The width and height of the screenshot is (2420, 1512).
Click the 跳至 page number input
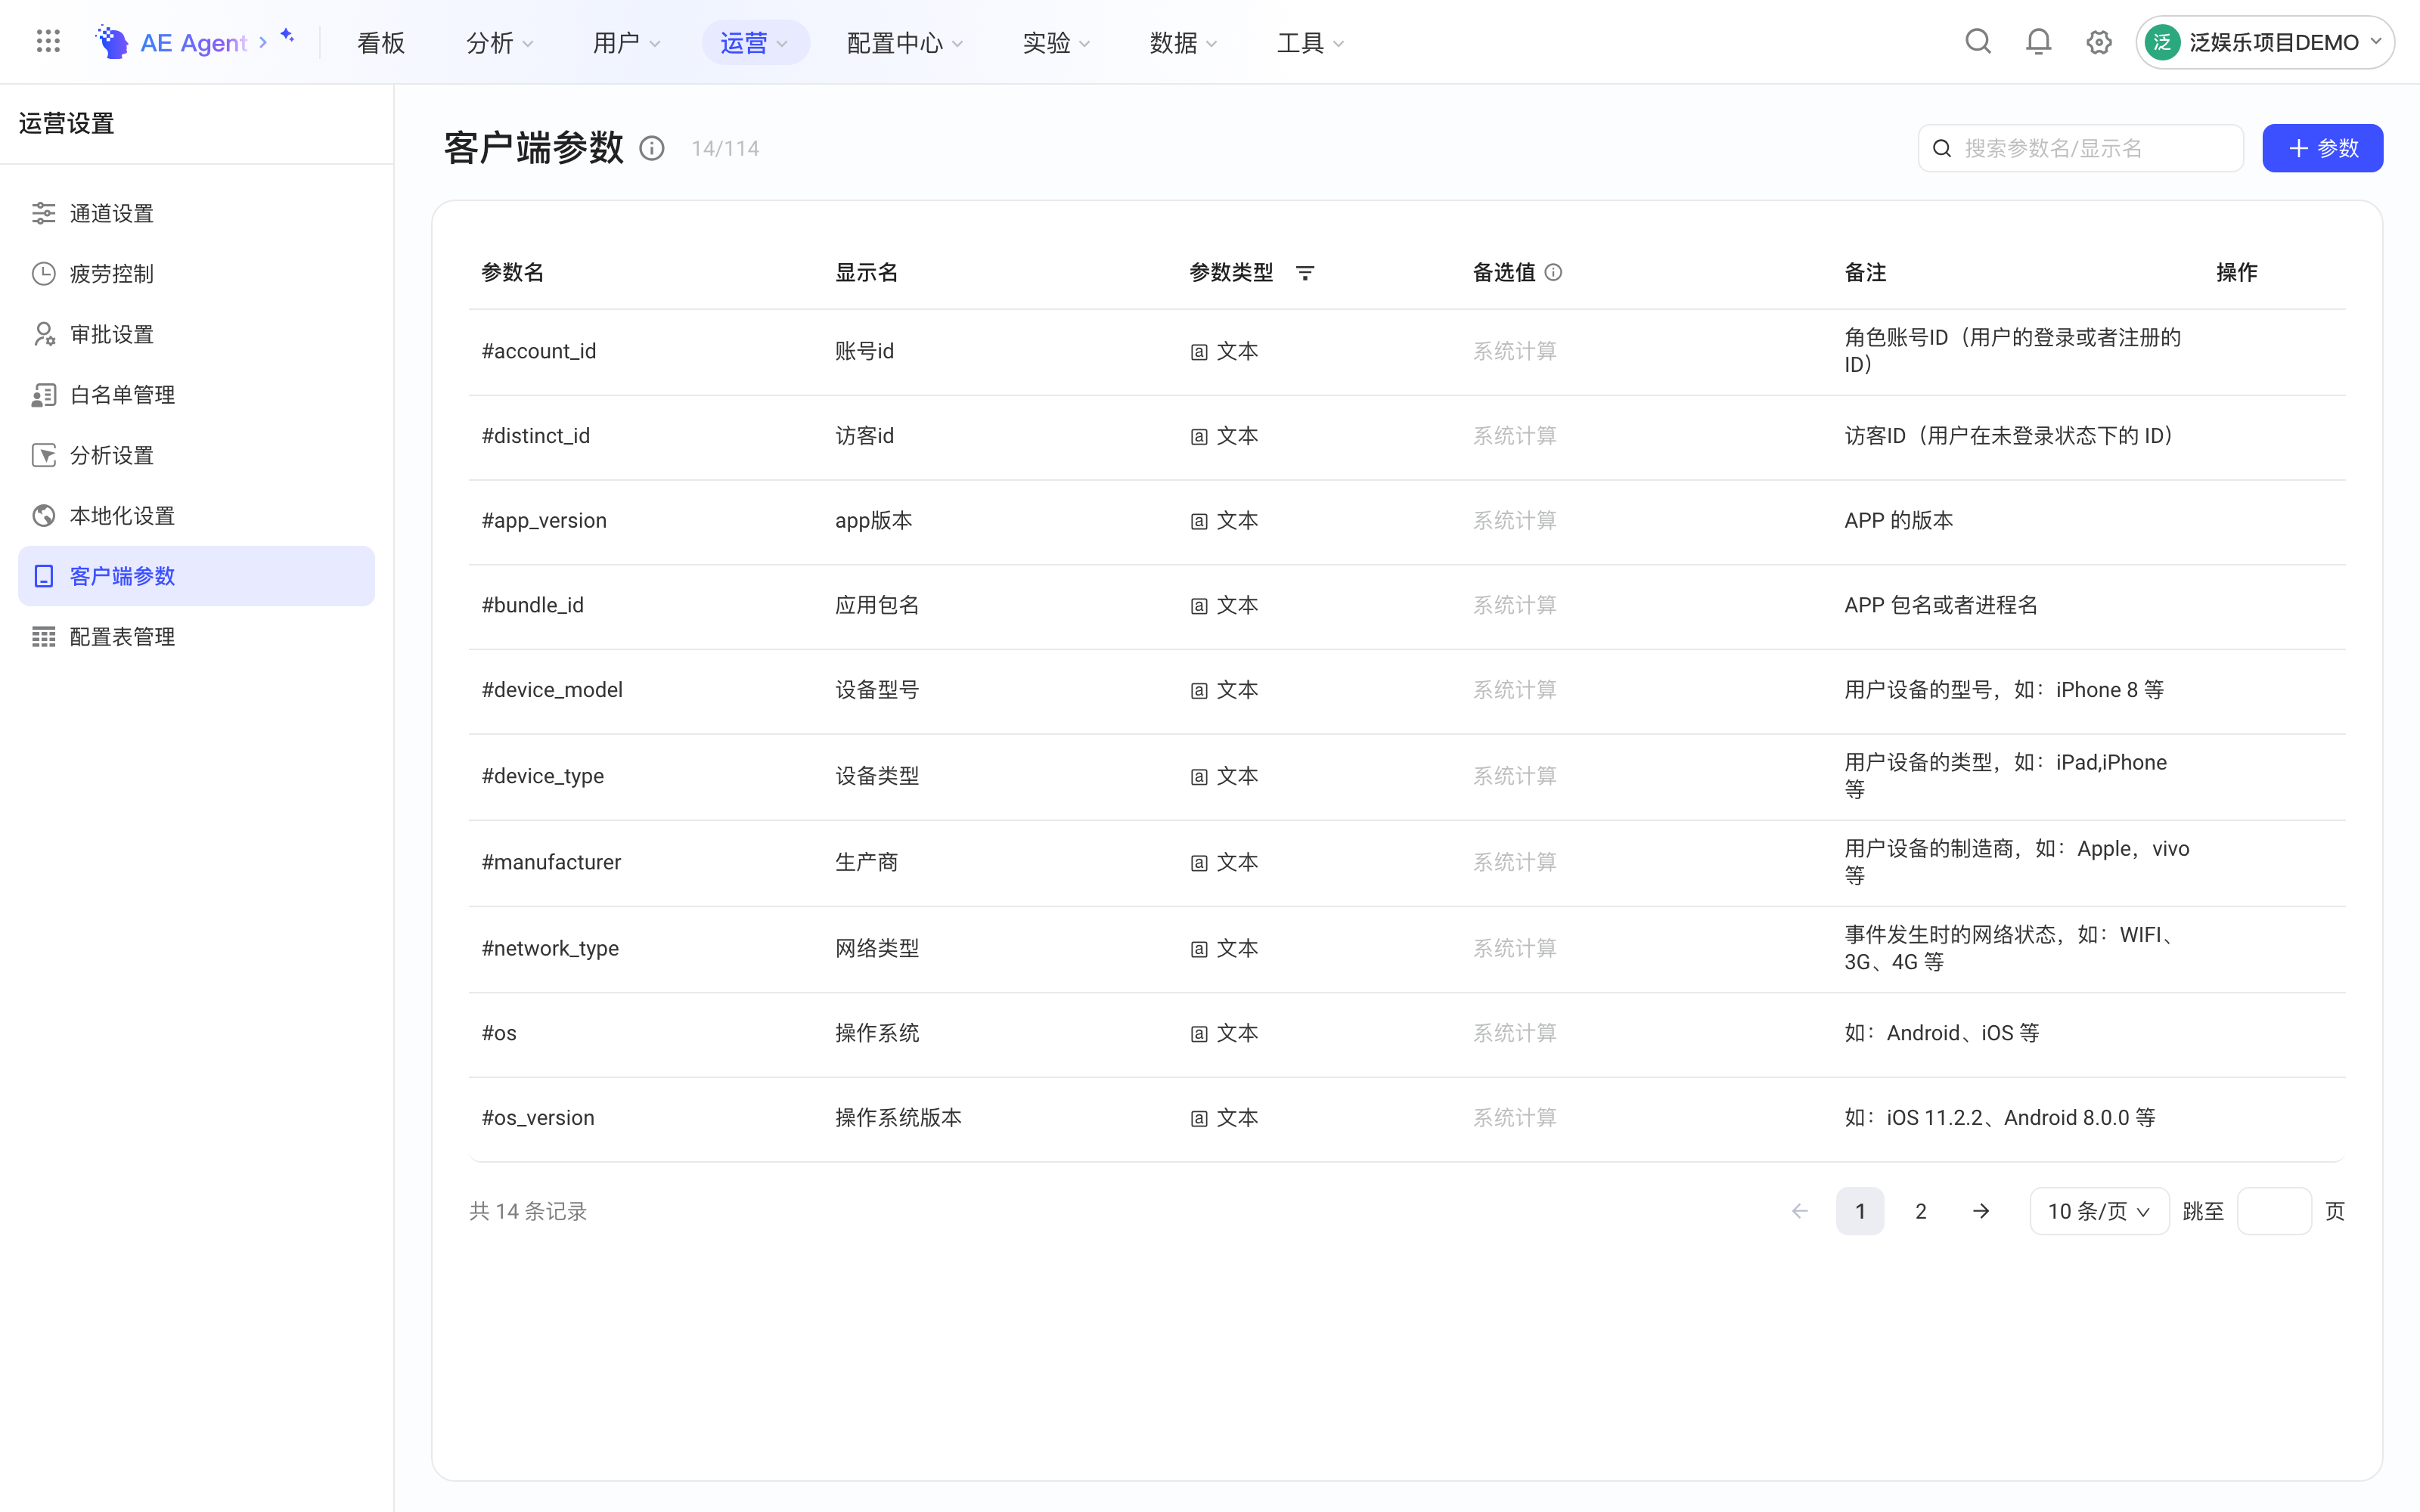[2274, 1211]
